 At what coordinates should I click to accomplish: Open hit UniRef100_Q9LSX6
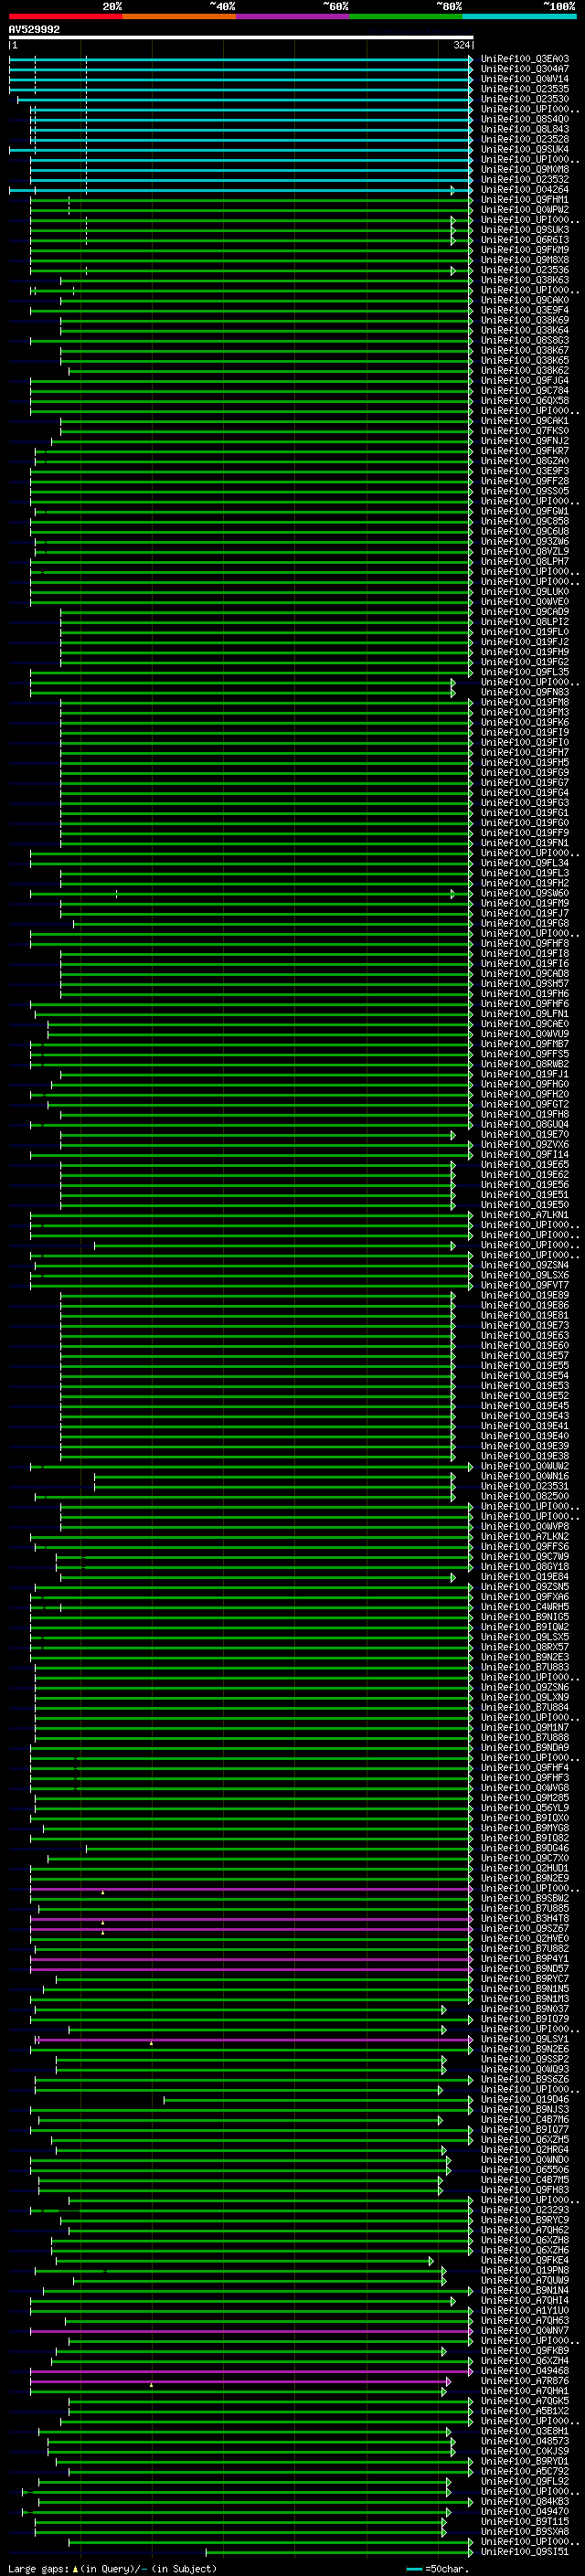tap(524, 1275)
